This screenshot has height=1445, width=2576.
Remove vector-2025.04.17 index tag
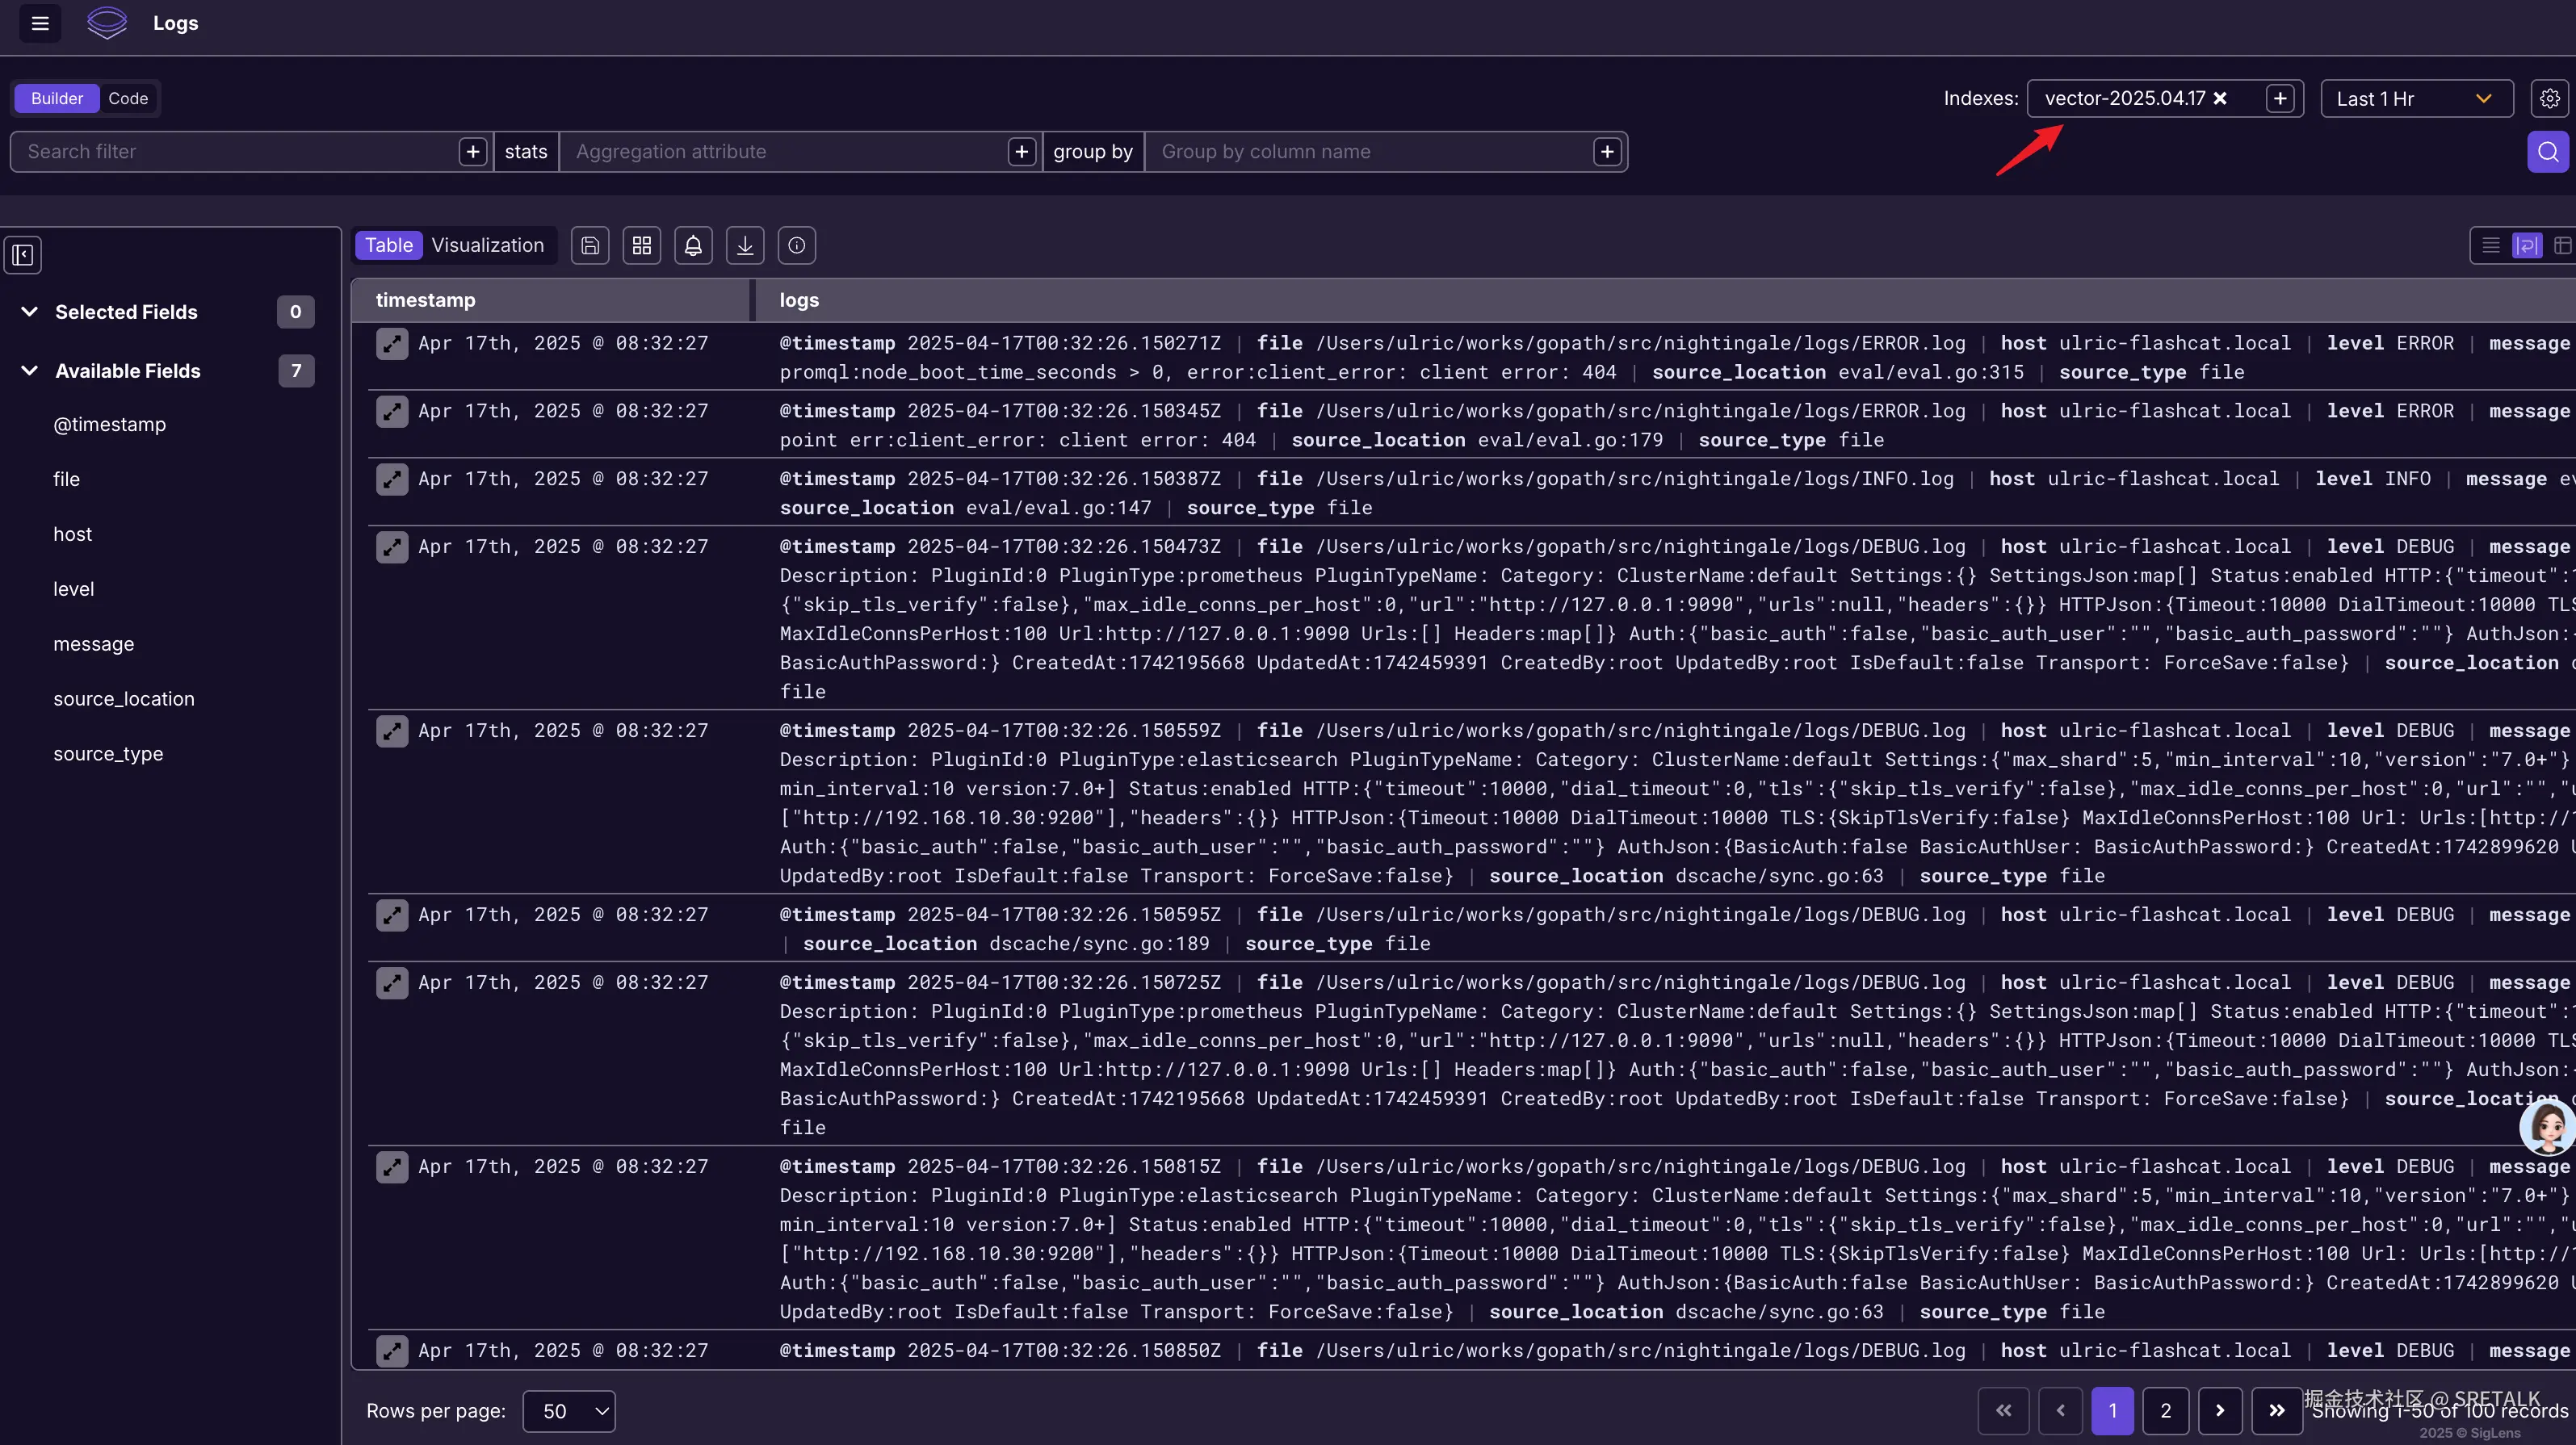2221,98
